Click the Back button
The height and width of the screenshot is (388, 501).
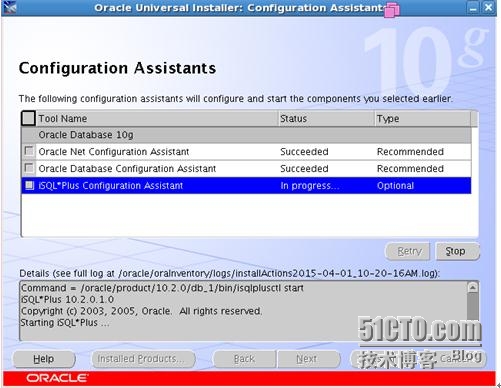[244, 359]
